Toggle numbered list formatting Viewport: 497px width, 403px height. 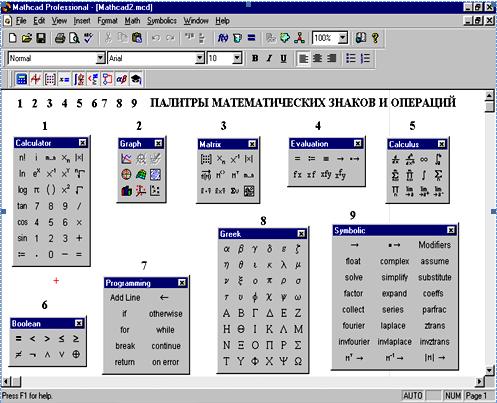365,58
